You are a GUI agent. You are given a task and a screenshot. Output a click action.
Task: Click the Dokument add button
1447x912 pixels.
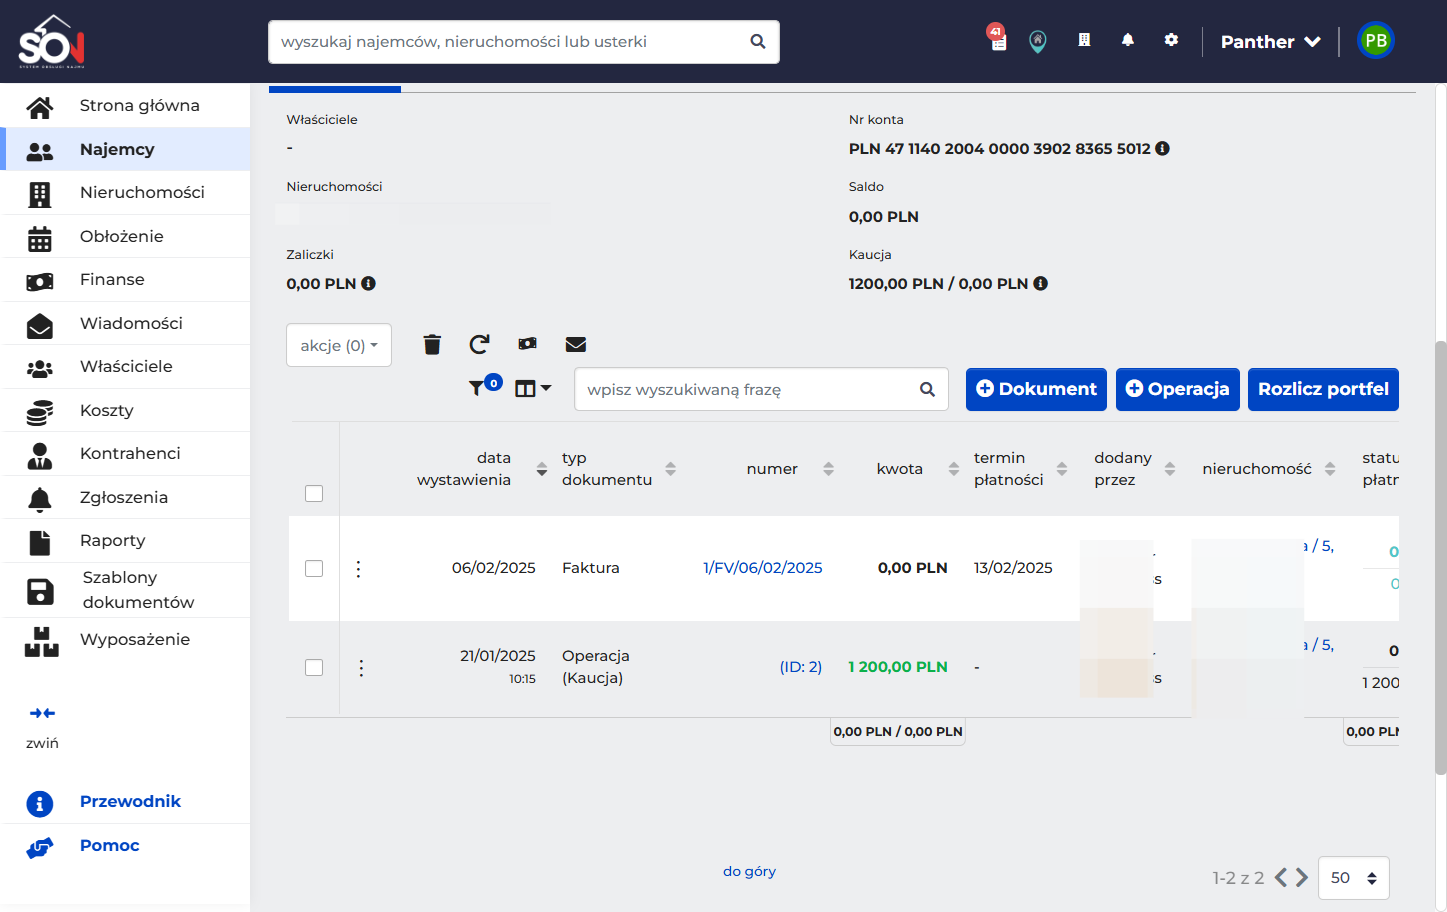click(1036, 389)
